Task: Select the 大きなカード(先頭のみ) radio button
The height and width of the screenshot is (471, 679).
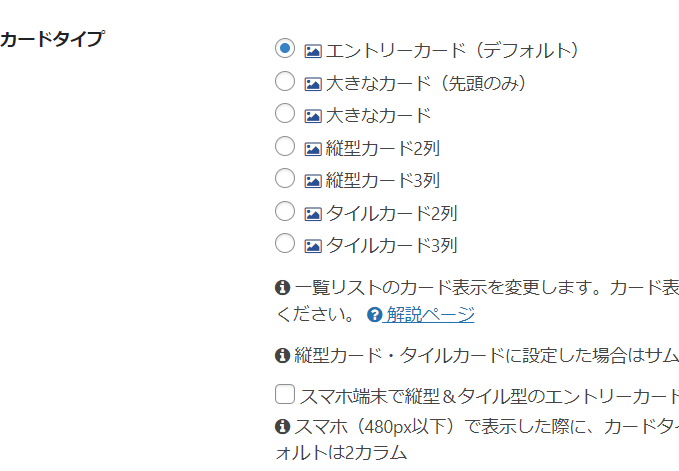Action: pyautogui.click(x=285, y=81)
